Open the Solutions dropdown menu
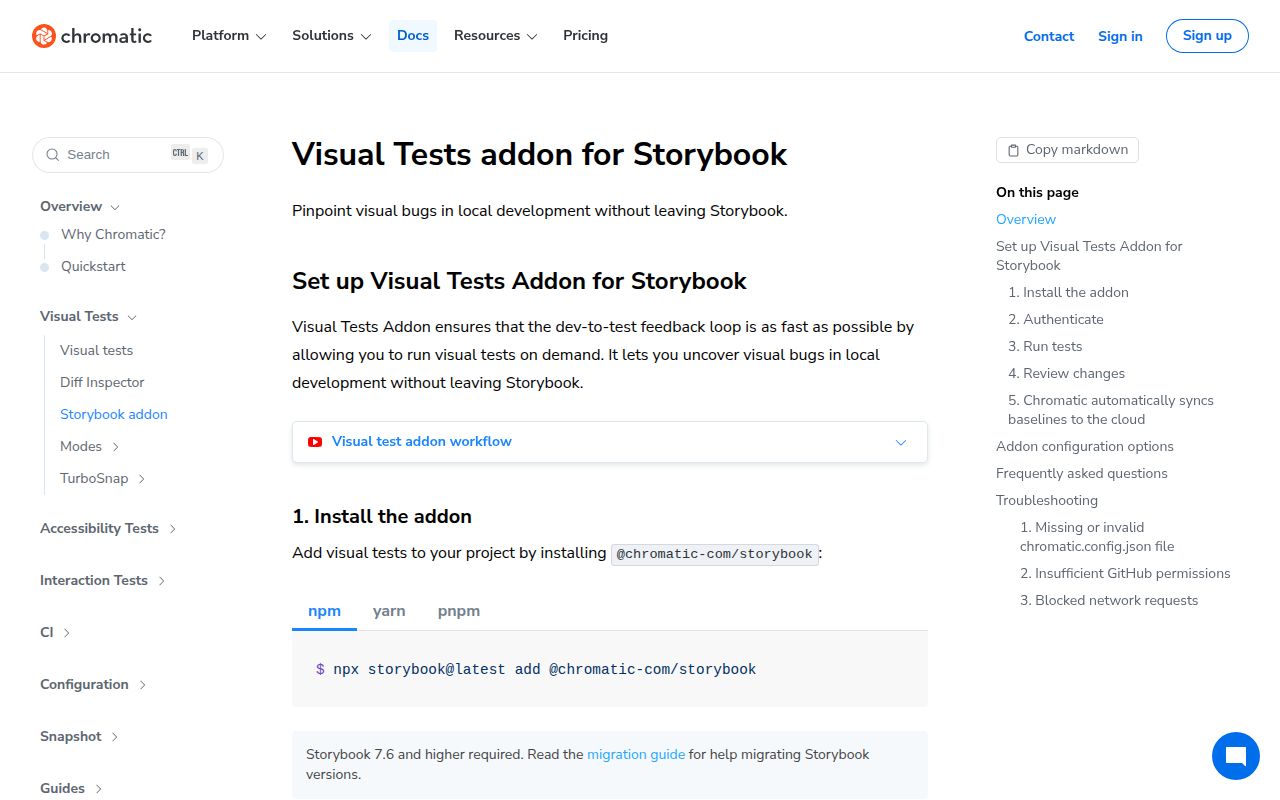The image size is (1280, 800). coord(331,36)
